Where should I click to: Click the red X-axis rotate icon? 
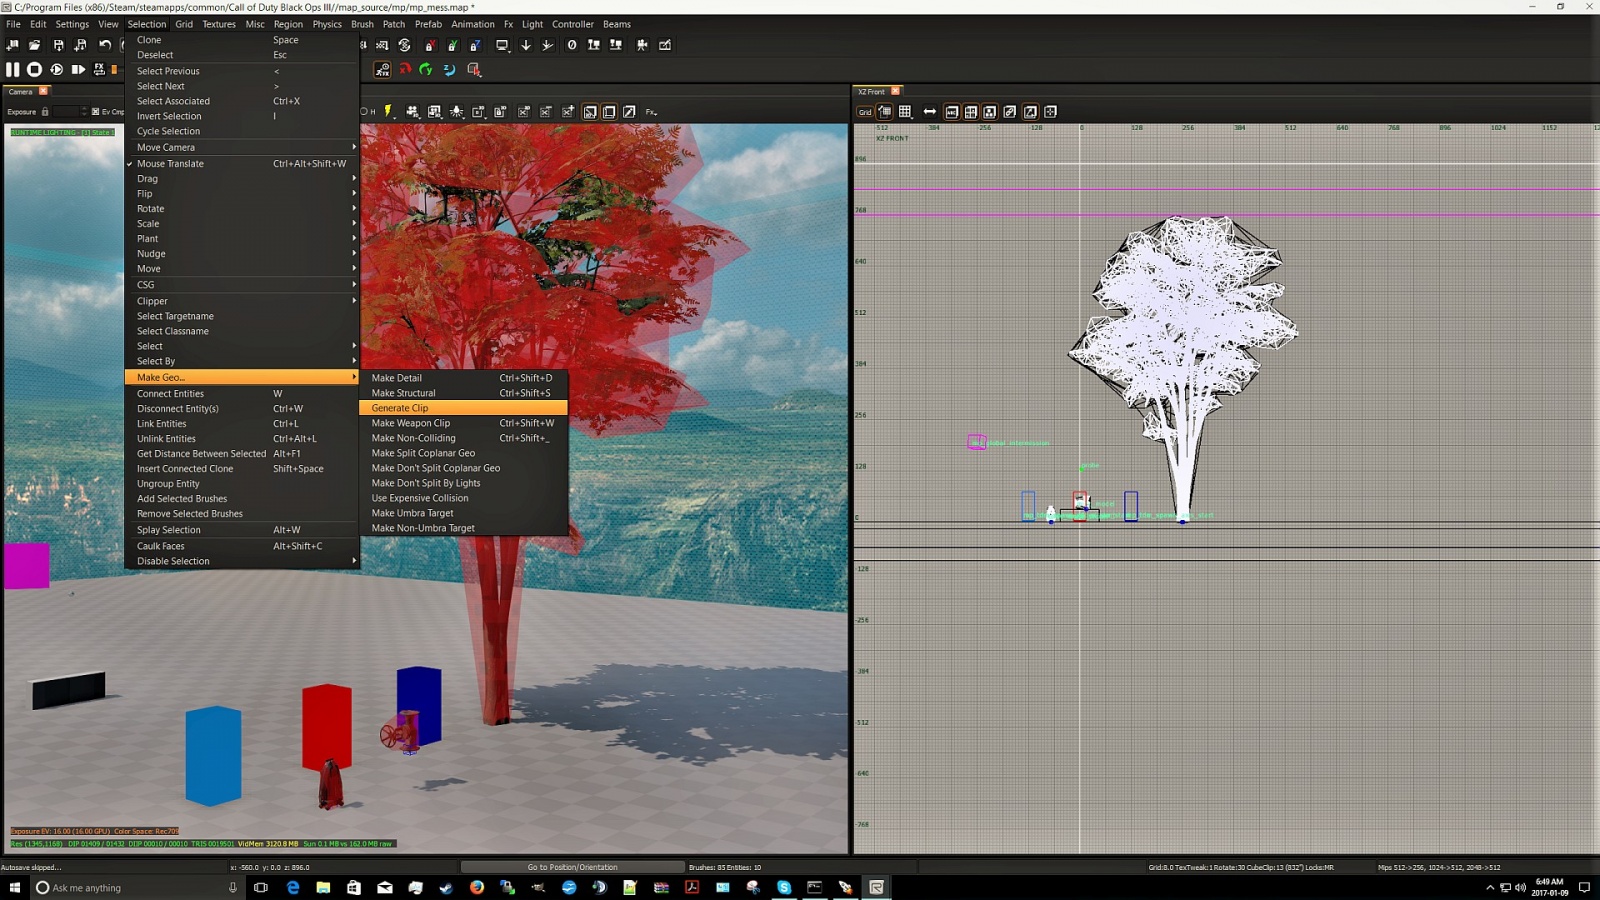(405, 69)
